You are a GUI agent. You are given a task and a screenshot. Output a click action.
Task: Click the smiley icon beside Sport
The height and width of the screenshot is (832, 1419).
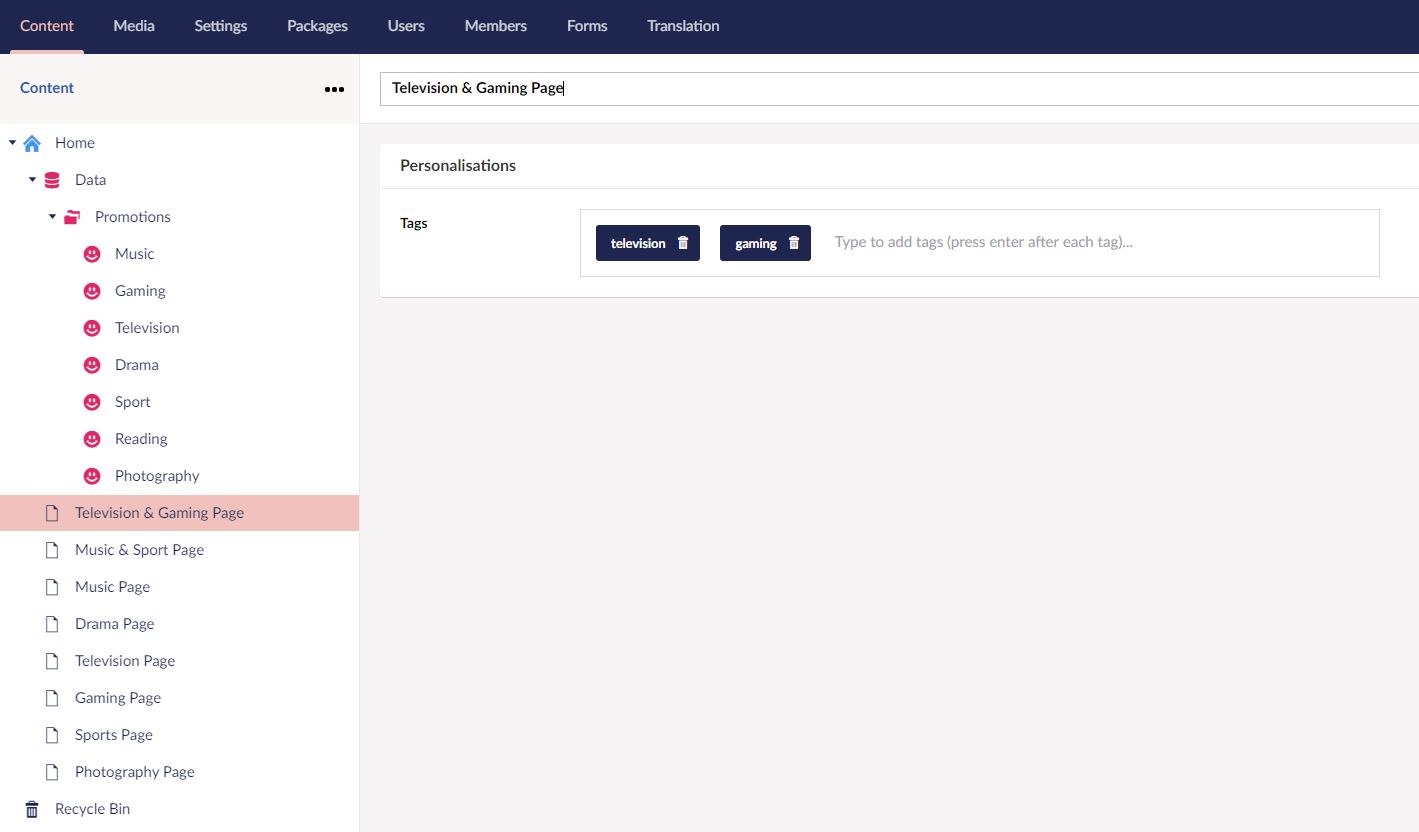[x=92, y=402]
